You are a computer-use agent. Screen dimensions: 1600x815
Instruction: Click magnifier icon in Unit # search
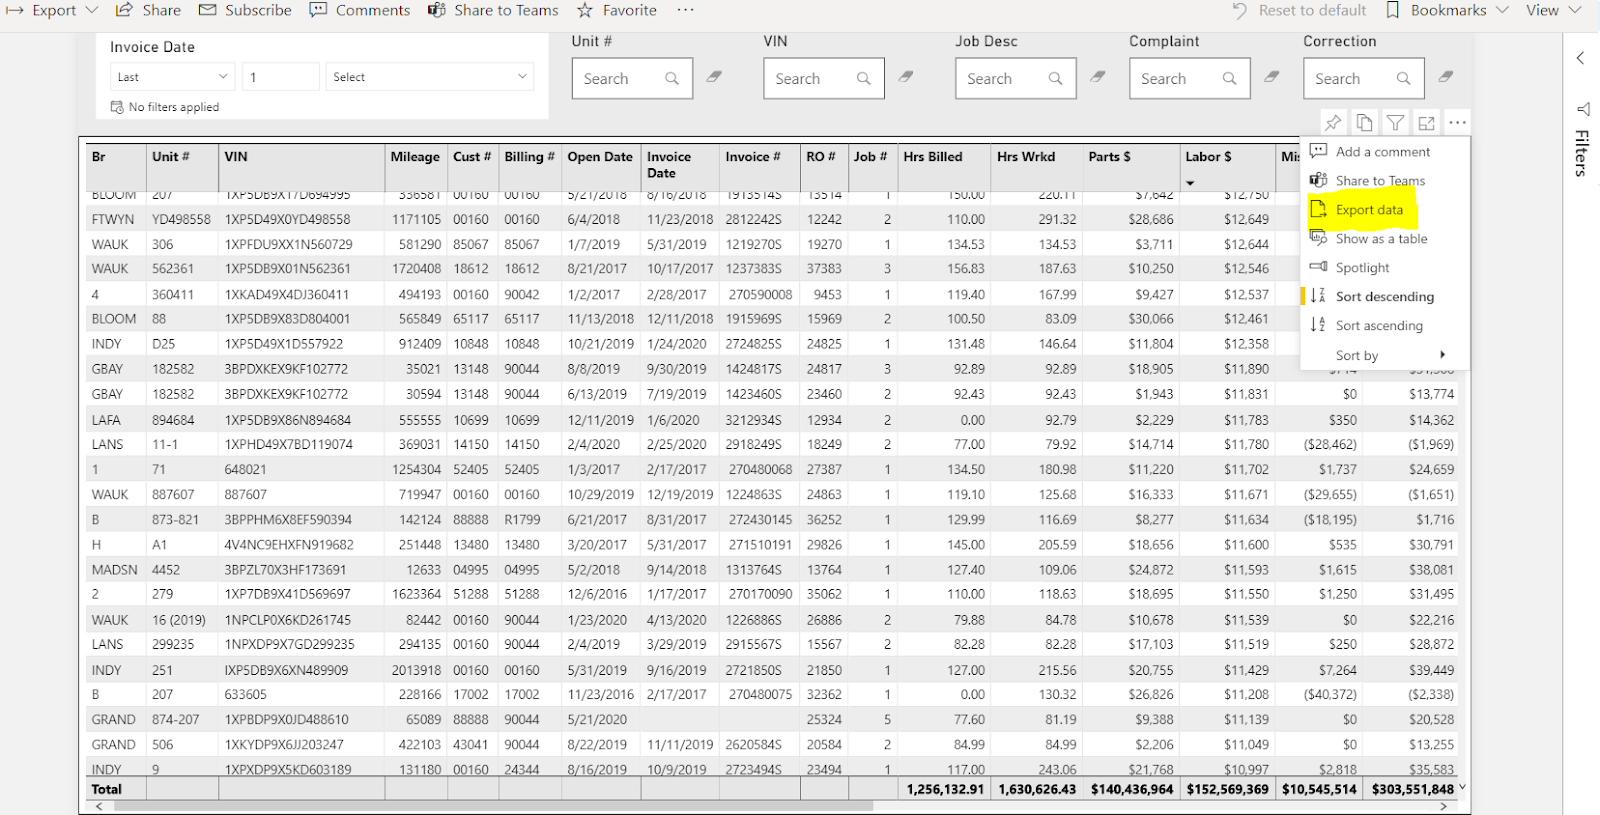(672, 78)
